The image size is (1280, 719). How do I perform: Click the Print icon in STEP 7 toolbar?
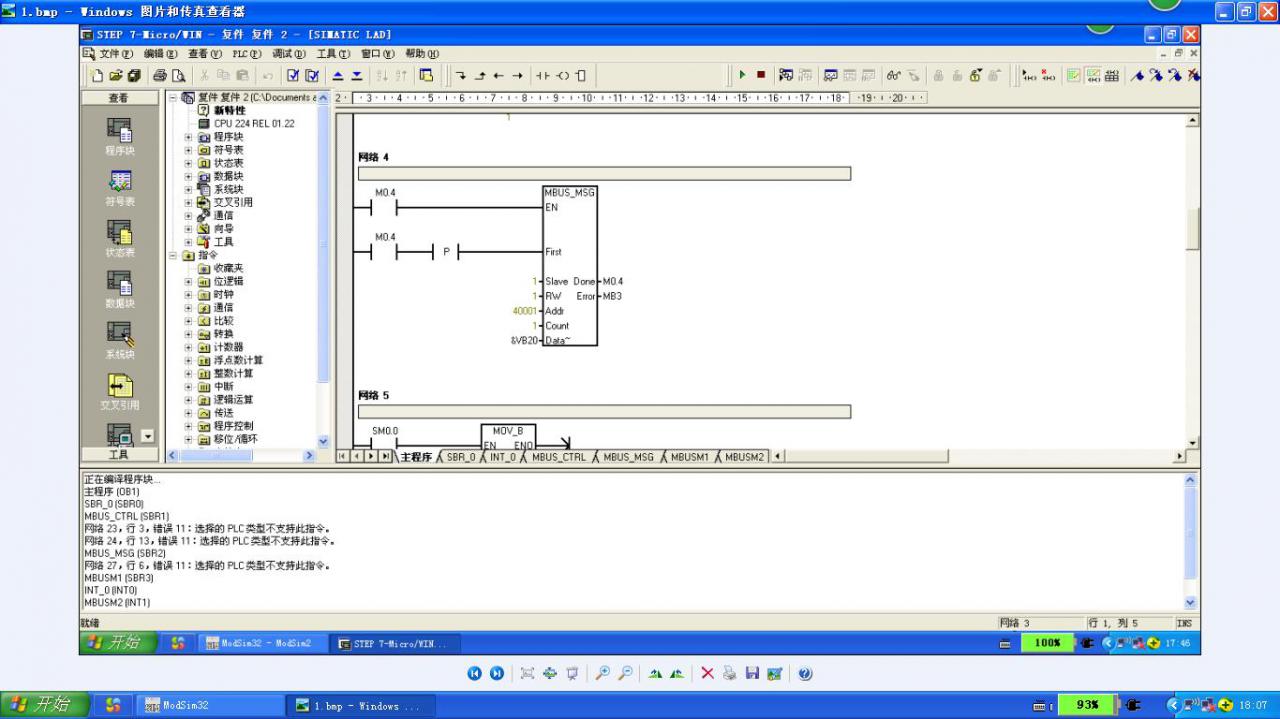tap(160, 75)
